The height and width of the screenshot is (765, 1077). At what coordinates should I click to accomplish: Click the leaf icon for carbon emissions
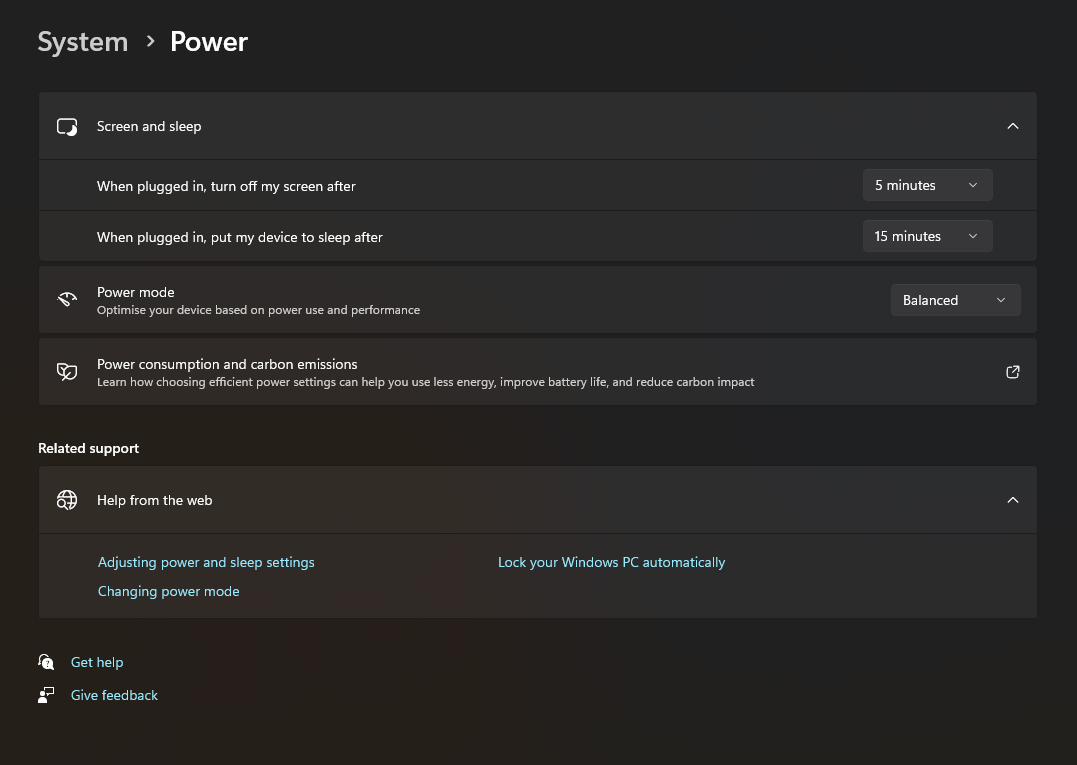click(67, 372)
